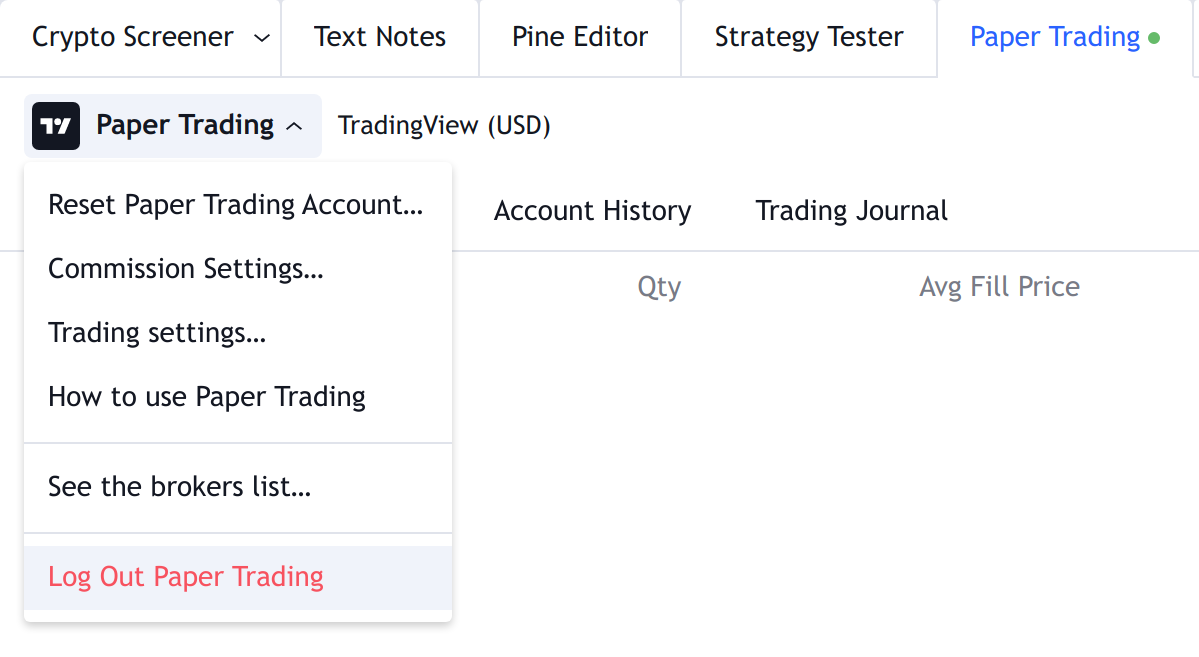Open the Paper Trading broker menu button
This screenshot has width=1199, height=657.
click(x=173, y=125)
